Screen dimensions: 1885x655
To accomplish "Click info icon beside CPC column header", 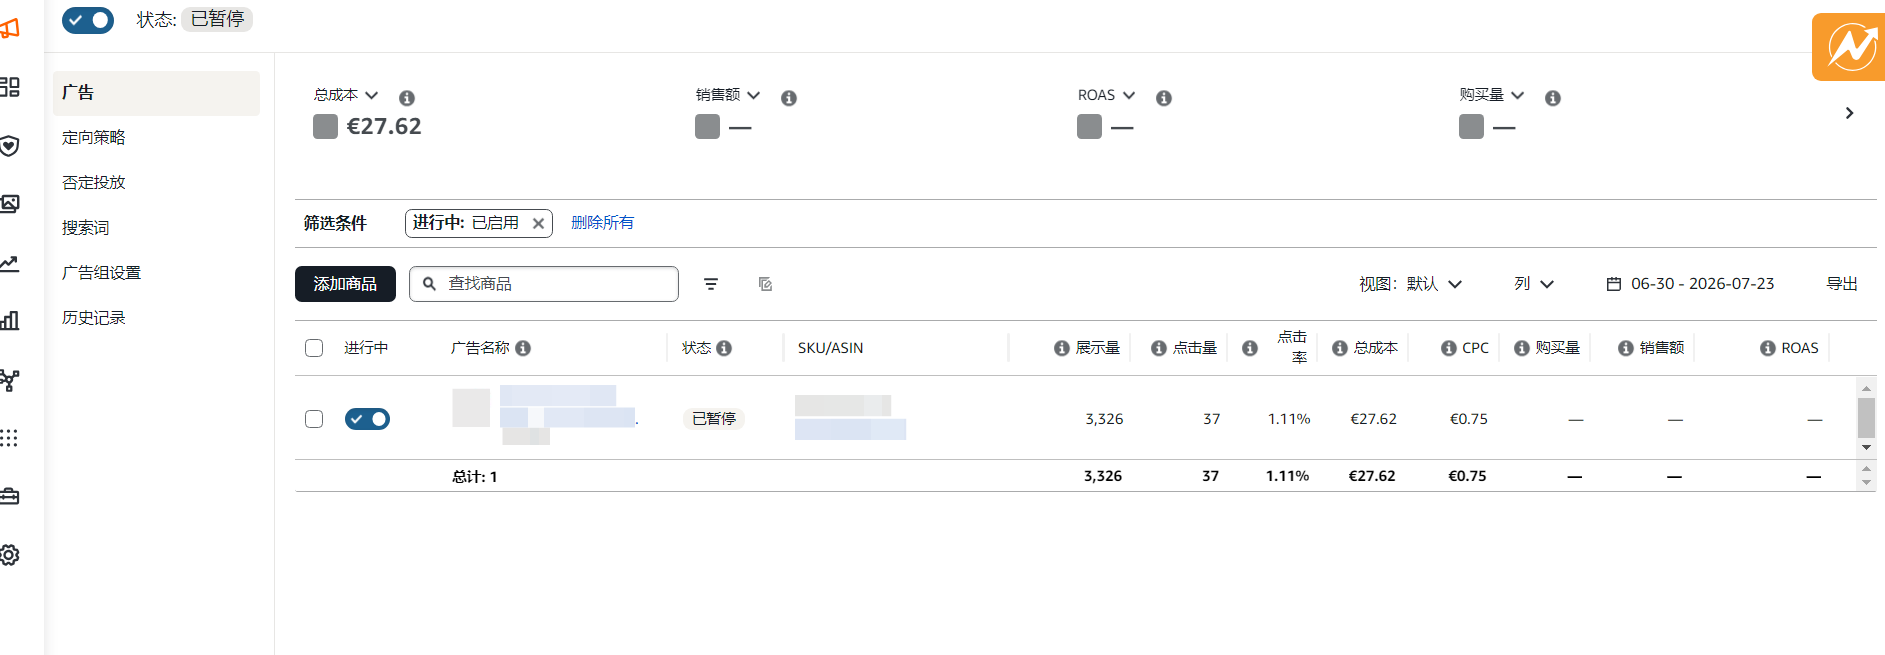I will click(x=1449, y=348).
